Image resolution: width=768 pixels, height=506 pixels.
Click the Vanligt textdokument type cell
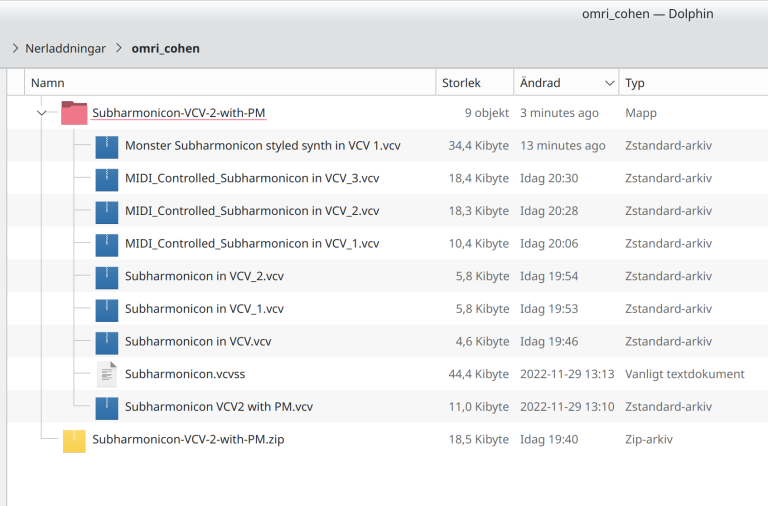685,374
